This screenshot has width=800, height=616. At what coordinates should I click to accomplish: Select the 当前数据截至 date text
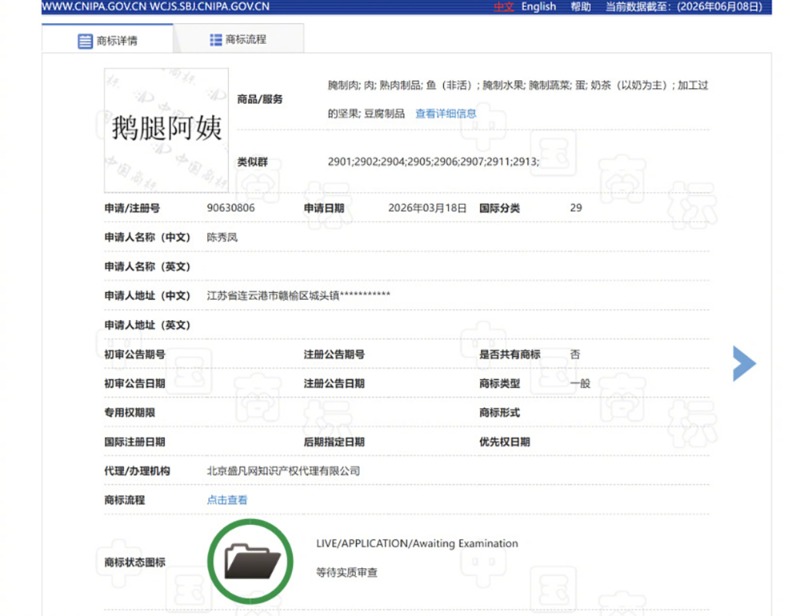(684, 7)
